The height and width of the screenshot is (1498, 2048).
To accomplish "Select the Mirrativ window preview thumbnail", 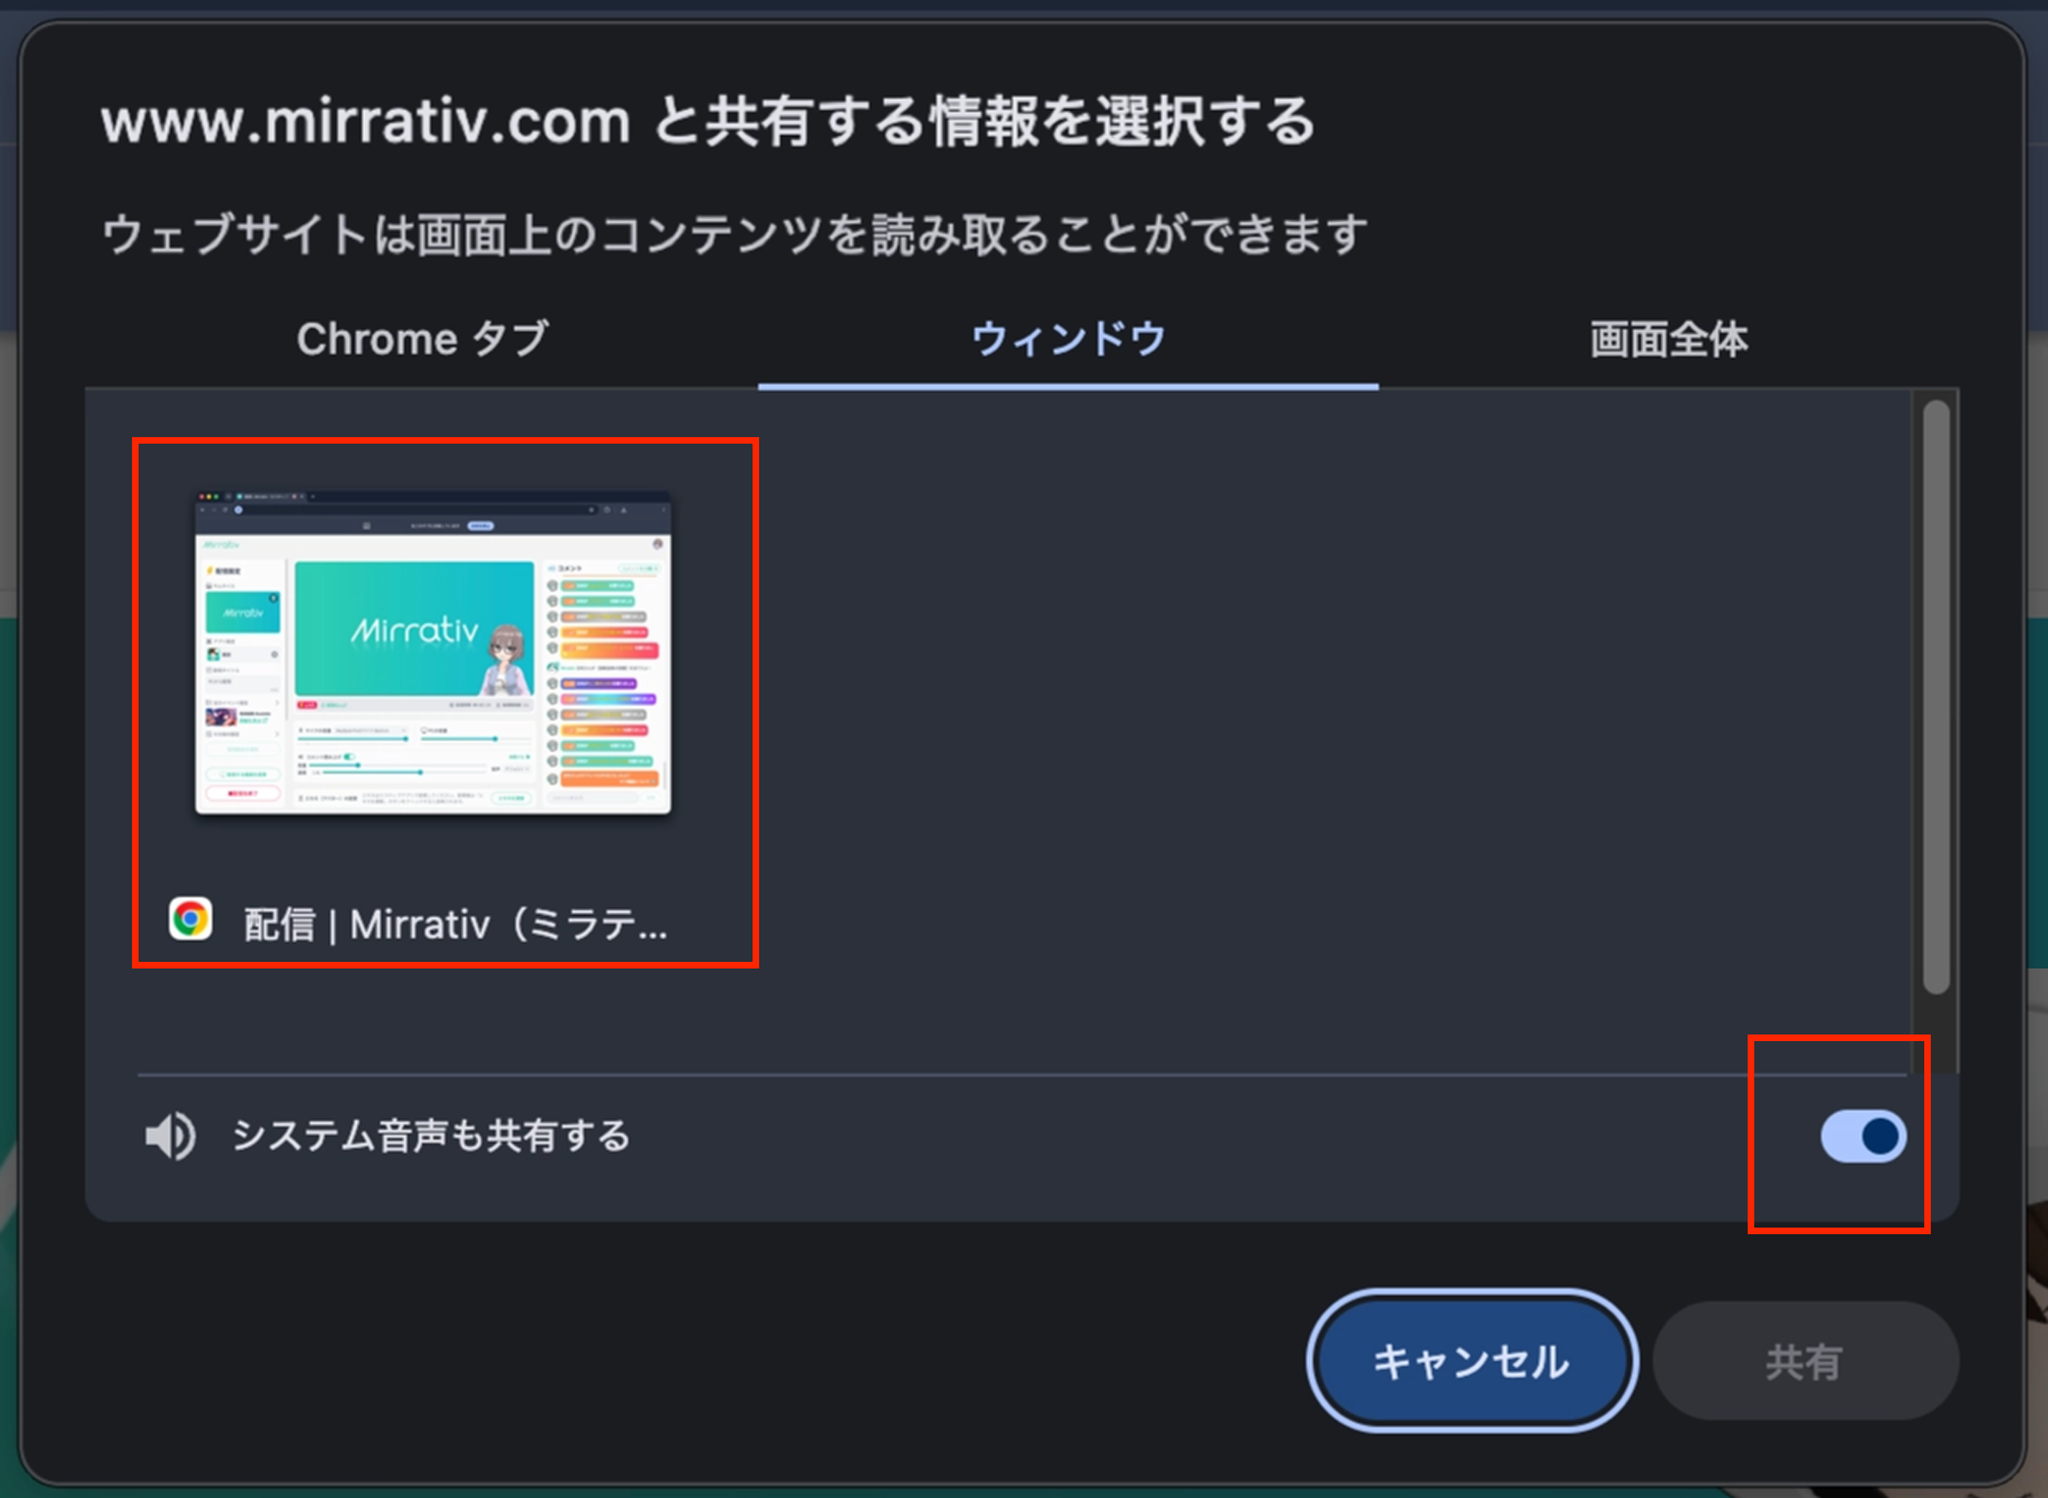I will tap(433, 653).
